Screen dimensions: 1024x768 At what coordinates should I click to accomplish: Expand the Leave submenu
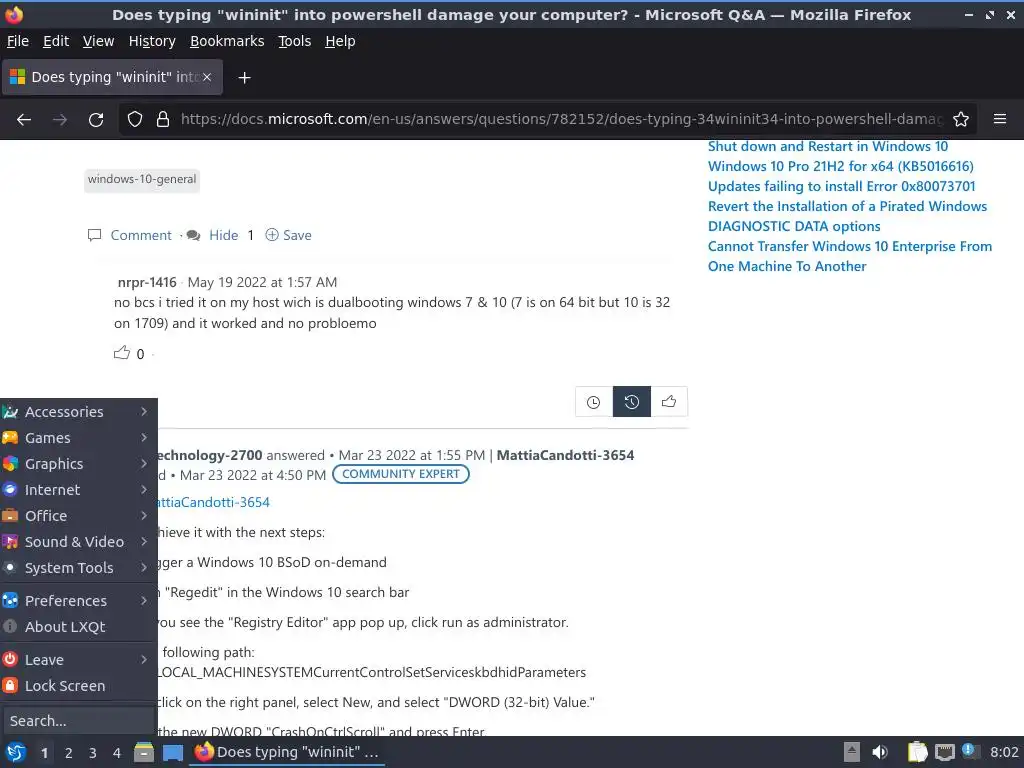click(x=78, y=660)
